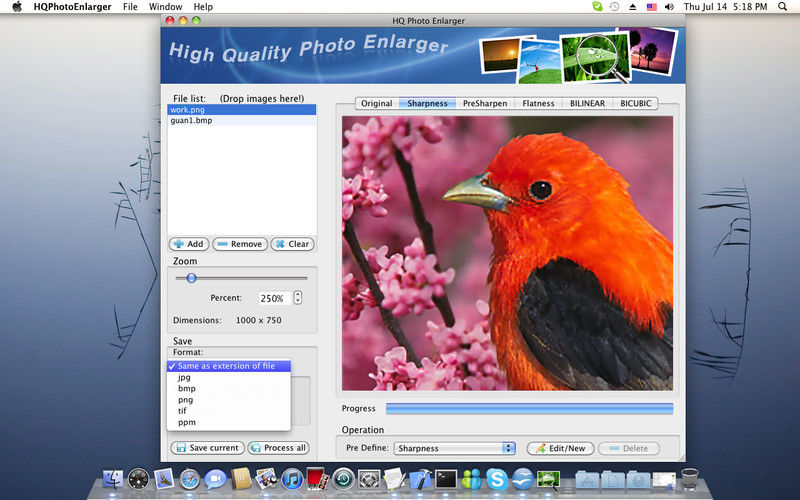Open Messenger two-people icon in dock
This screenshot has width=800, height=500.
[x=471, y=480]
